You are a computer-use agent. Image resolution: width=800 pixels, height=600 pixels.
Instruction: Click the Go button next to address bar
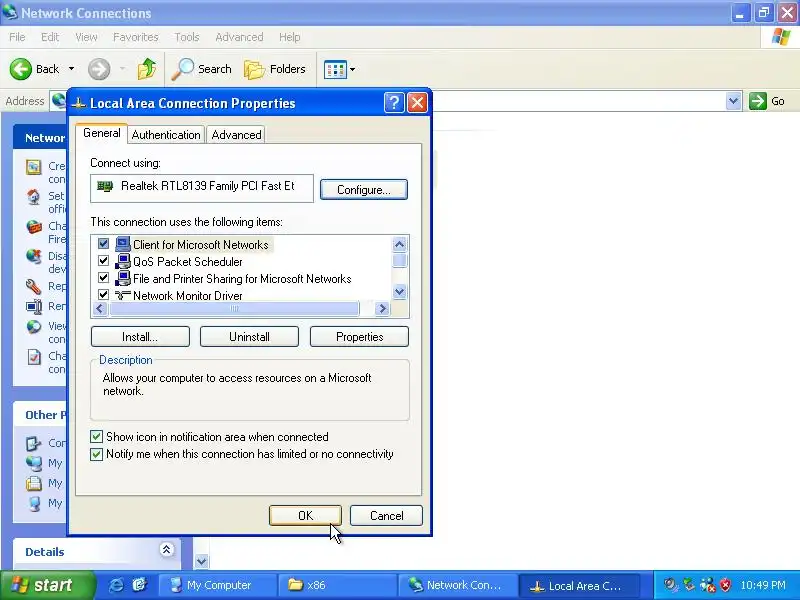pos(767,101)
